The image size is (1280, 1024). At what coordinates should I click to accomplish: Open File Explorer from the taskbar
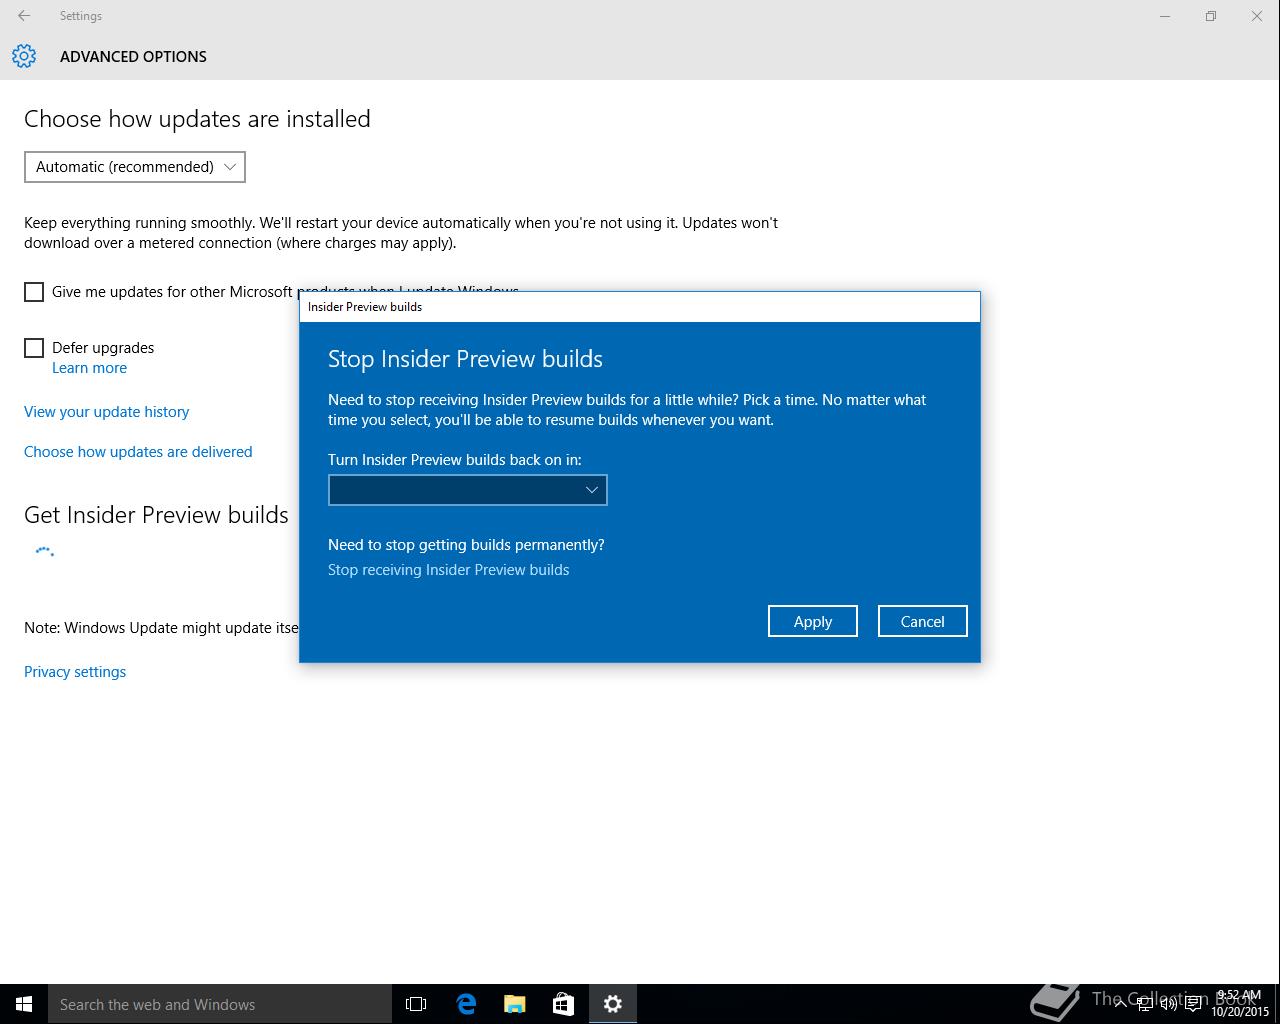click(x=515, y=1004)
